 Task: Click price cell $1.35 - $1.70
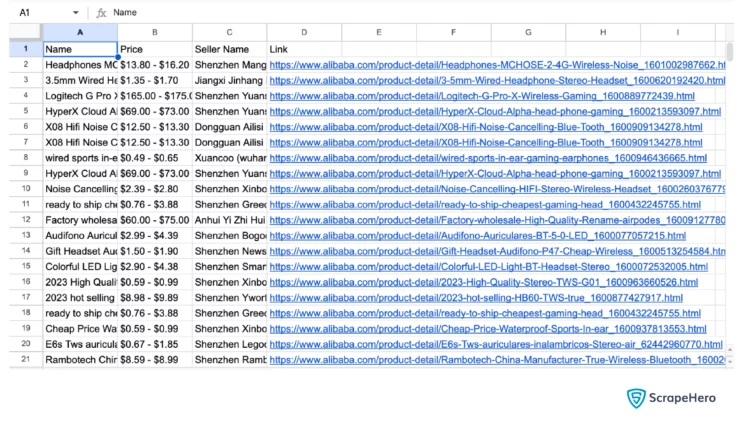[155, 81]
